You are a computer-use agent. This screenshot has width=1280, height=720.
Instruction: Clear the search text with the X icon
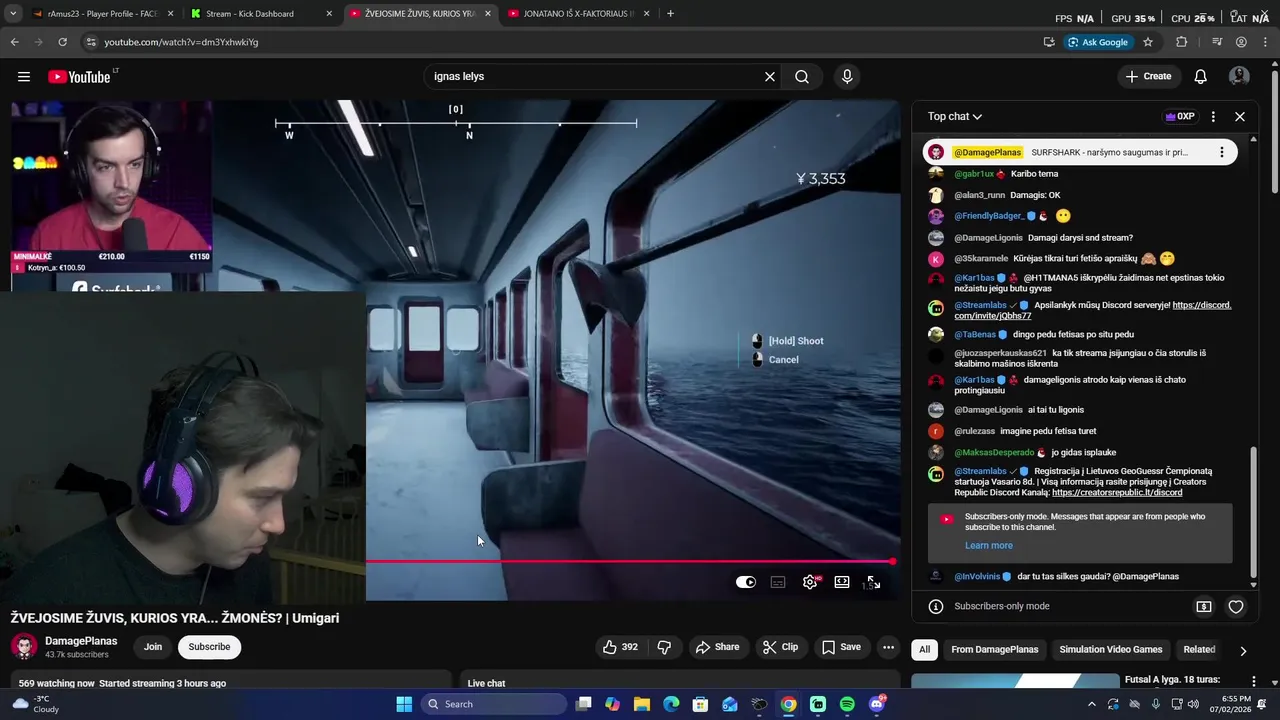770,77
